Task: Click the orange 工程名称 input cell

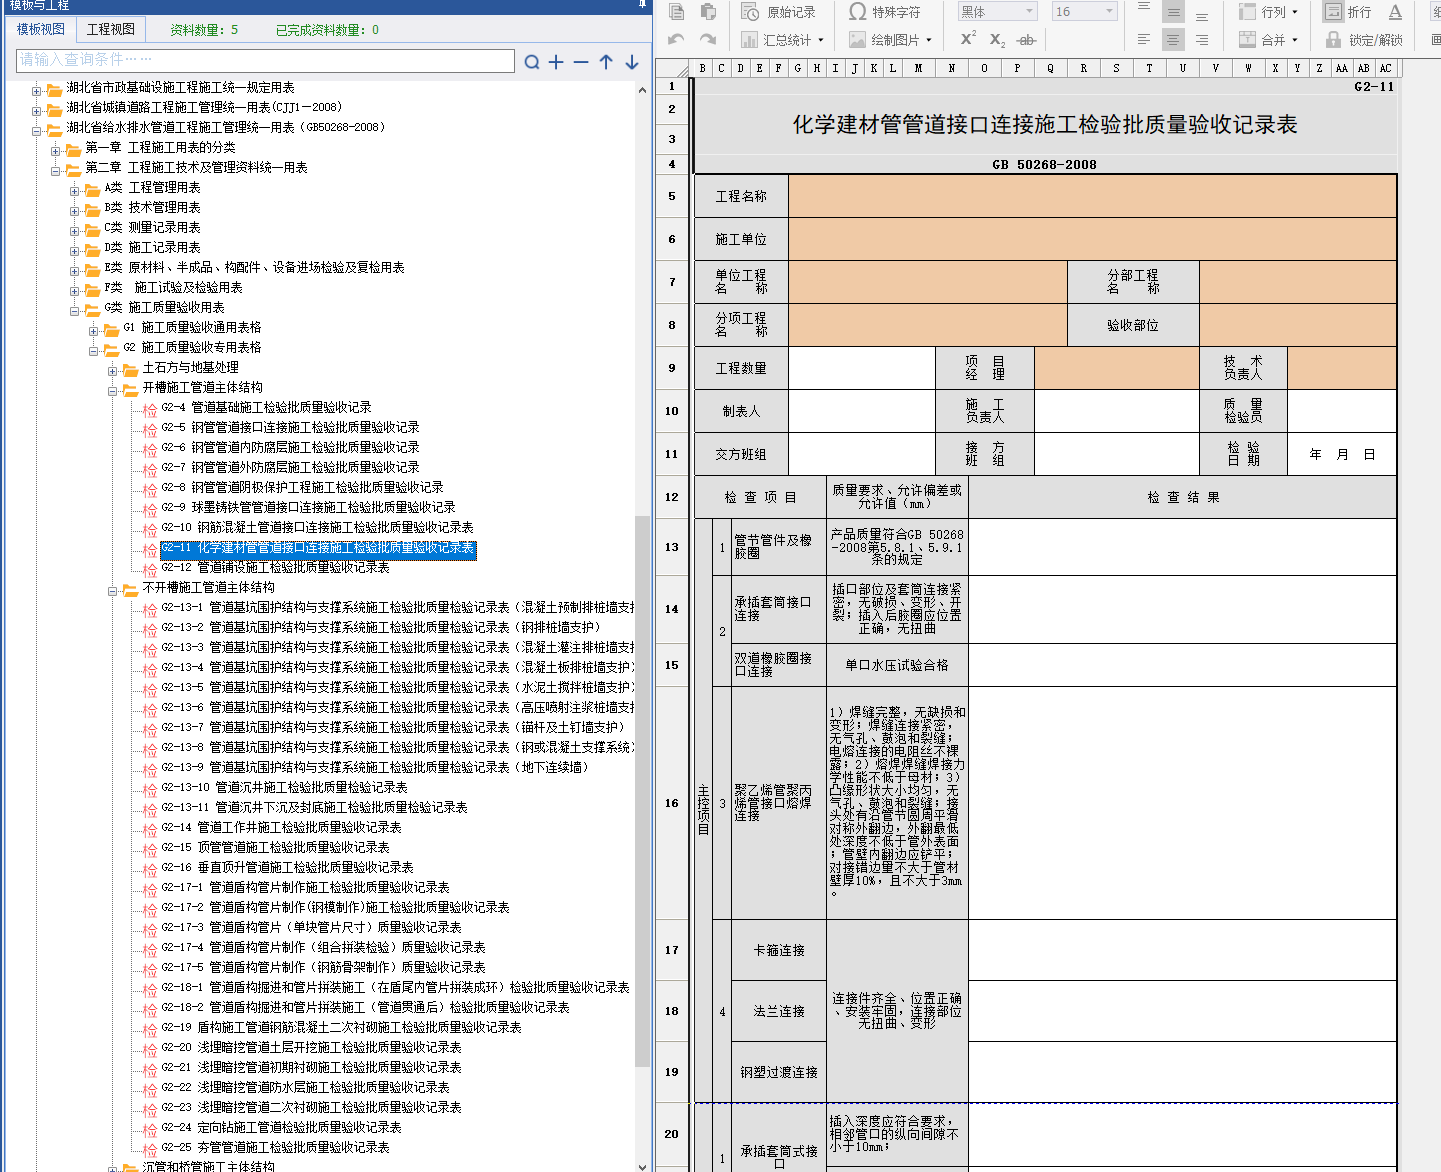Action: (x=1092, y=196)
